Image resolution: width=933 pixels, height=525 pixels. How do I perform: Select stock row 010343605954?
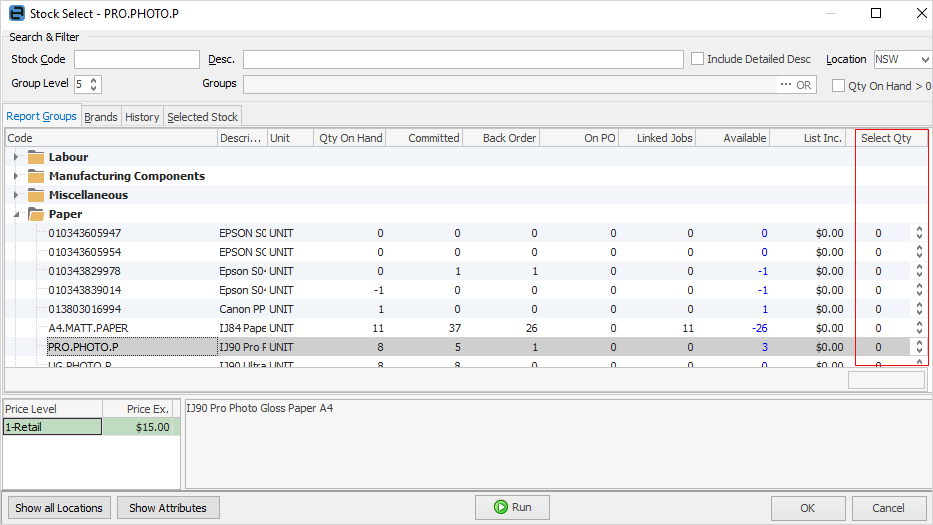[465, 252]
